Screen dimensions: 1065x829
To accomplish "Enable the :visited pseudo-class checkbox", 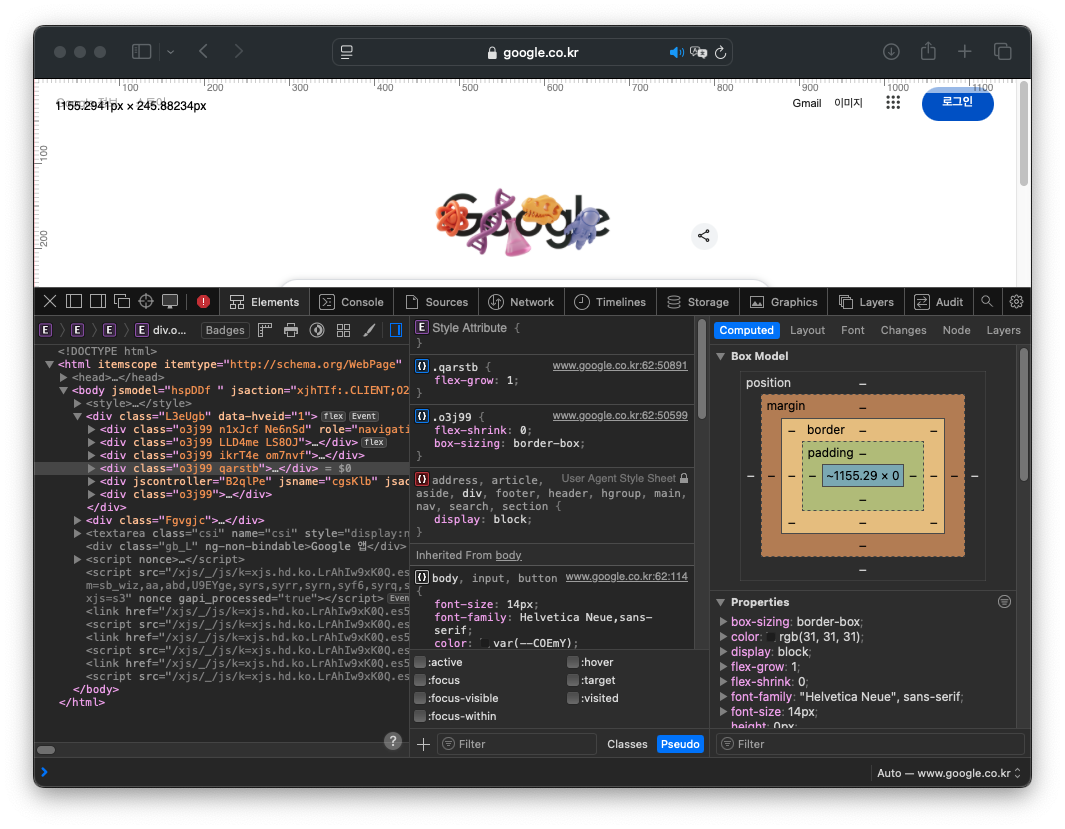I will pyautogui.click(x=573, y=698).
